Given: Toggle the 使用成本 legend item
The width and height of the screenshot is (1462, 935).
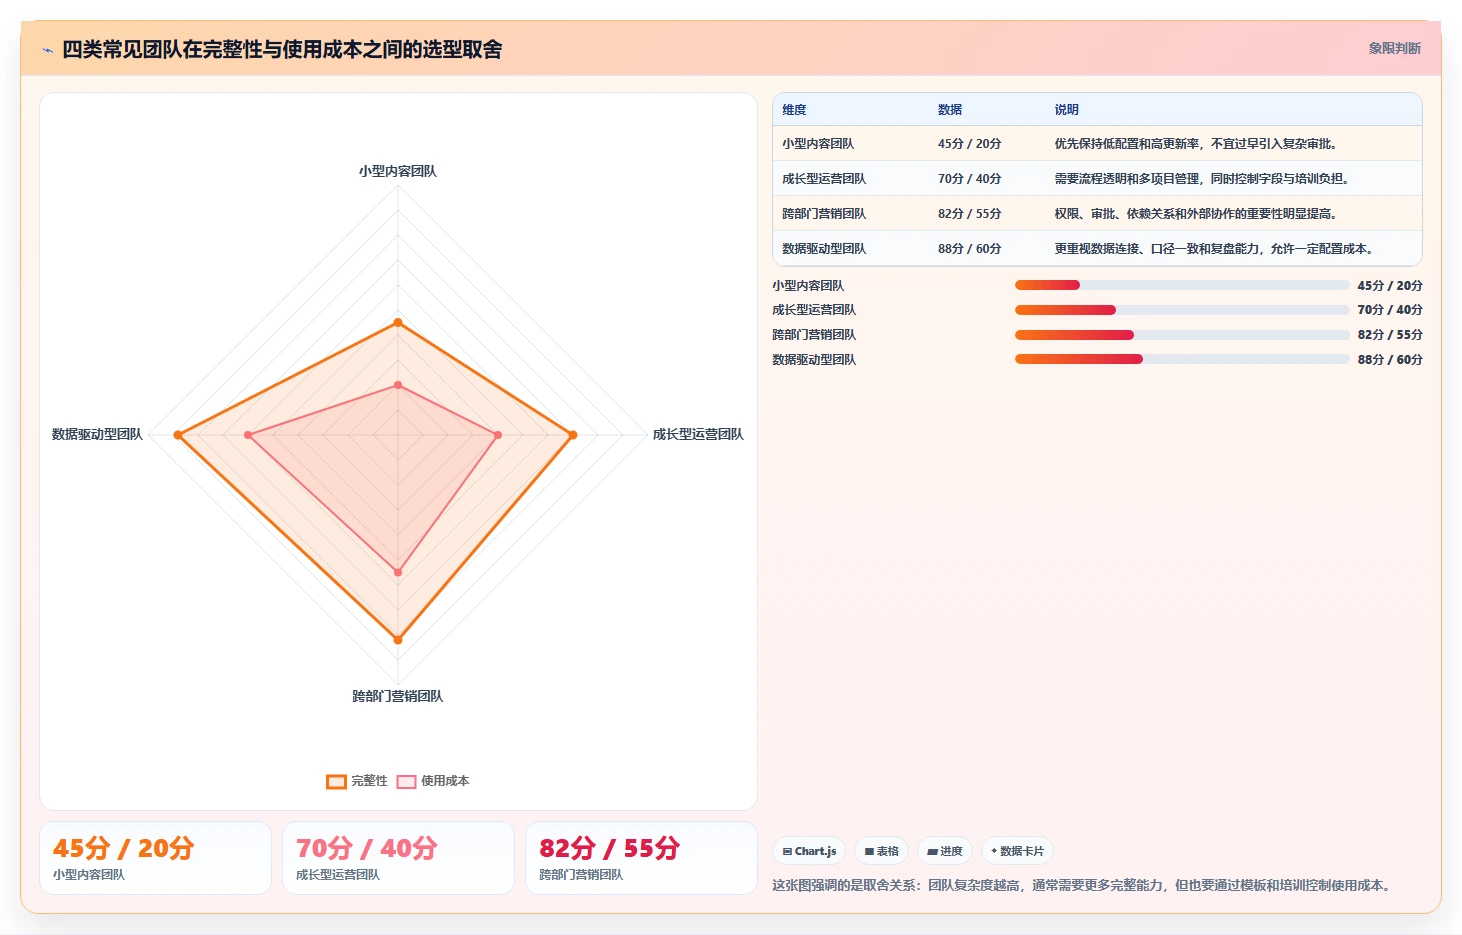Looking at the screenshot, I should click(433, 781).
